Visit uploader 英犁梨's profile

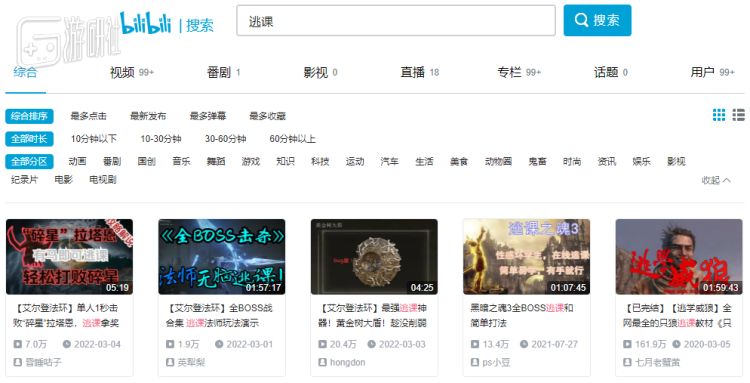click(191, 362)
